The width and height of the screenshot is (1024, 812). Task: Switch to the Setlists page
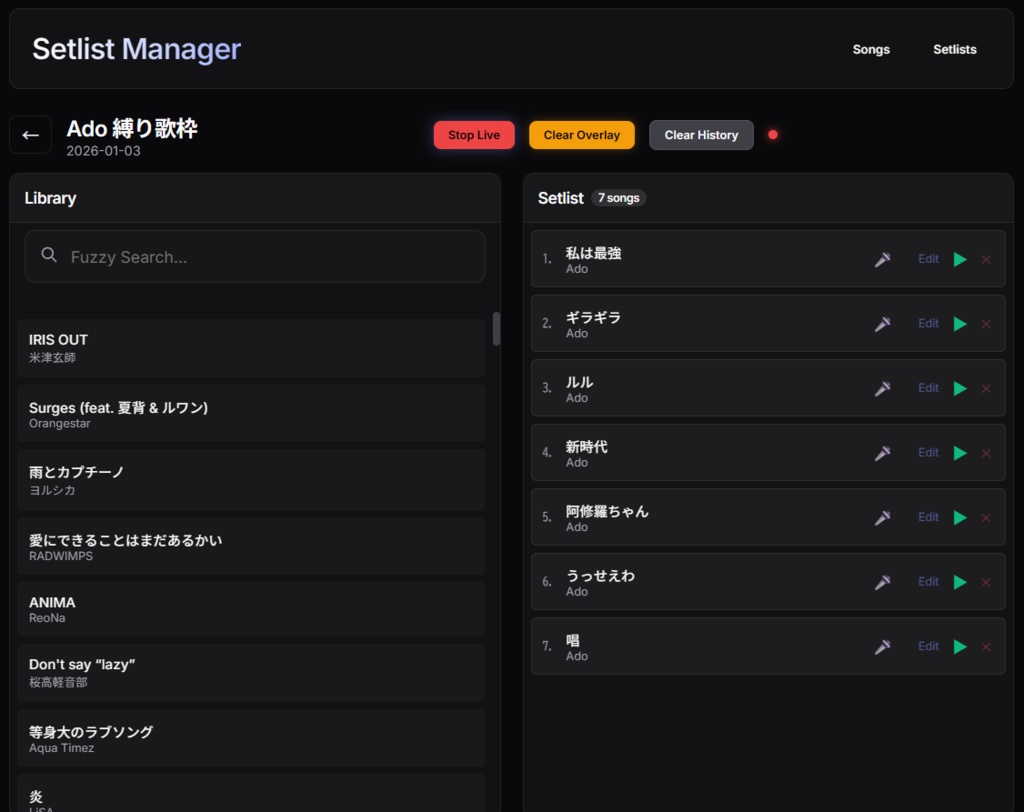click(x=954, y=49)
